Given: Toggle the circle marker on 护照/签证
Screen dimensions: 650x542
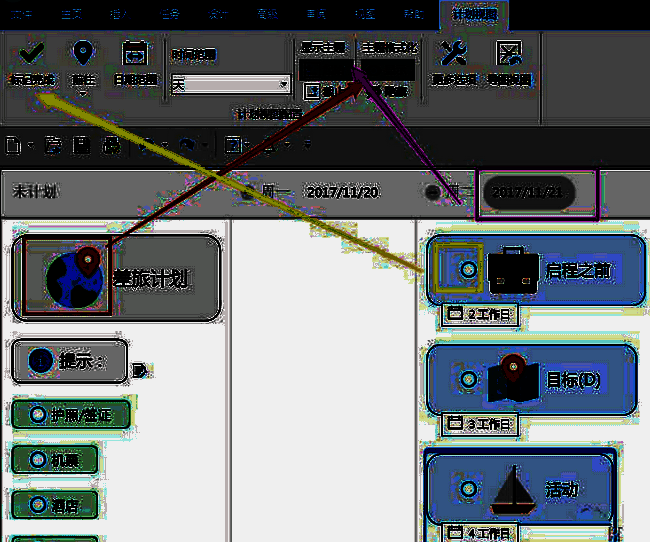Looking at the screenshot, I should tap(37, 412).
